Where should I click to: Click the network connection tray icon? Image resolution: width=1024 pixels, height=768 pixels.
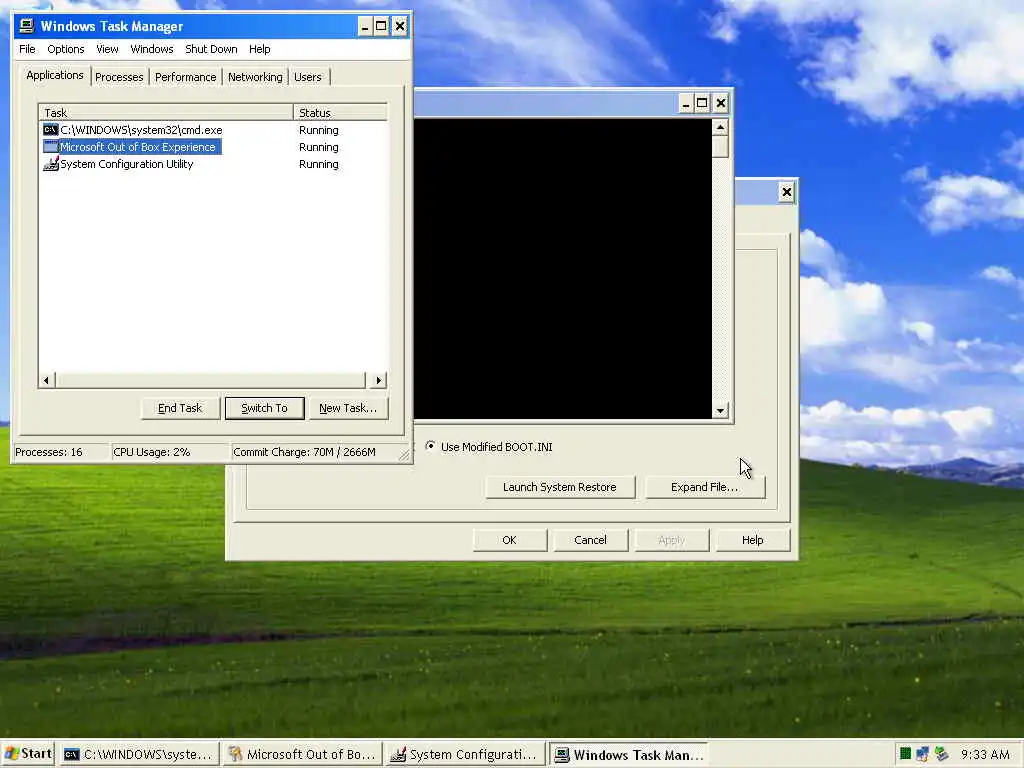click(x=922, y=754)
